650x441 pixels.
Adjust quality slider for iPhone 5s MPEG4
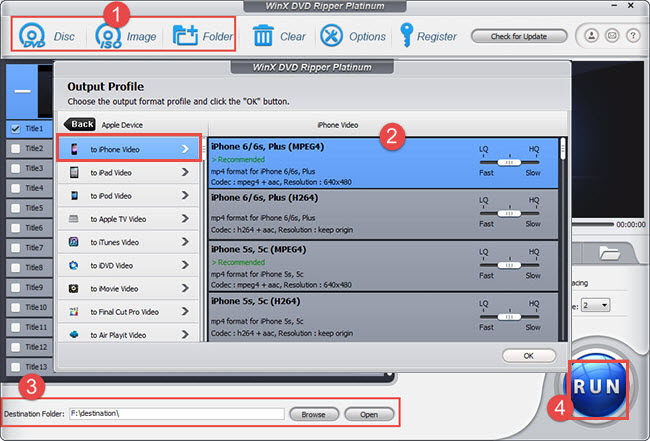(509, 265)
